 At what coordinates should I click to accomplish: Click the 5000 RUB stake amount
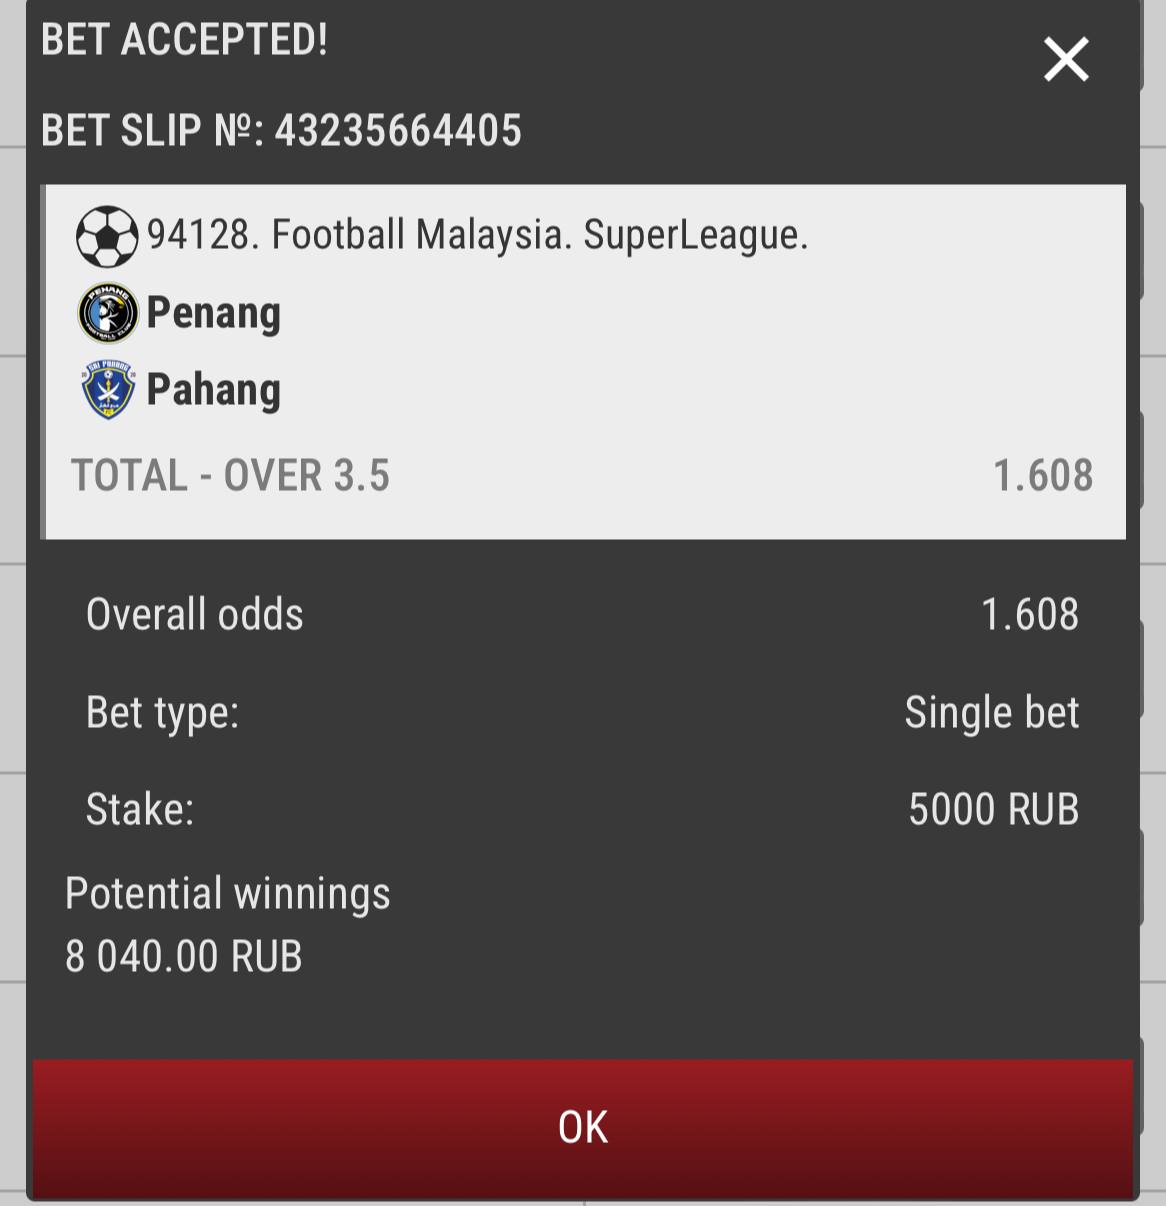pos(994,809)
